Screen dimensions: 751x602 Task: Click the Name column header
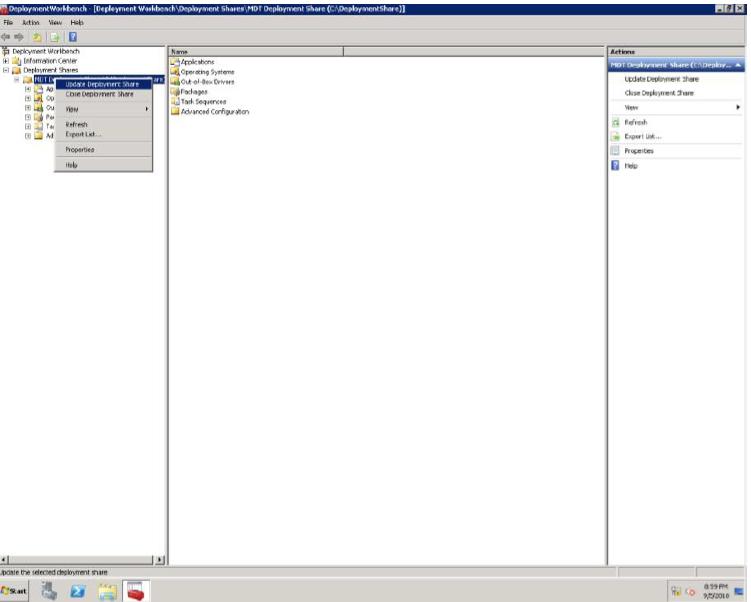click(x=256, y=51)
